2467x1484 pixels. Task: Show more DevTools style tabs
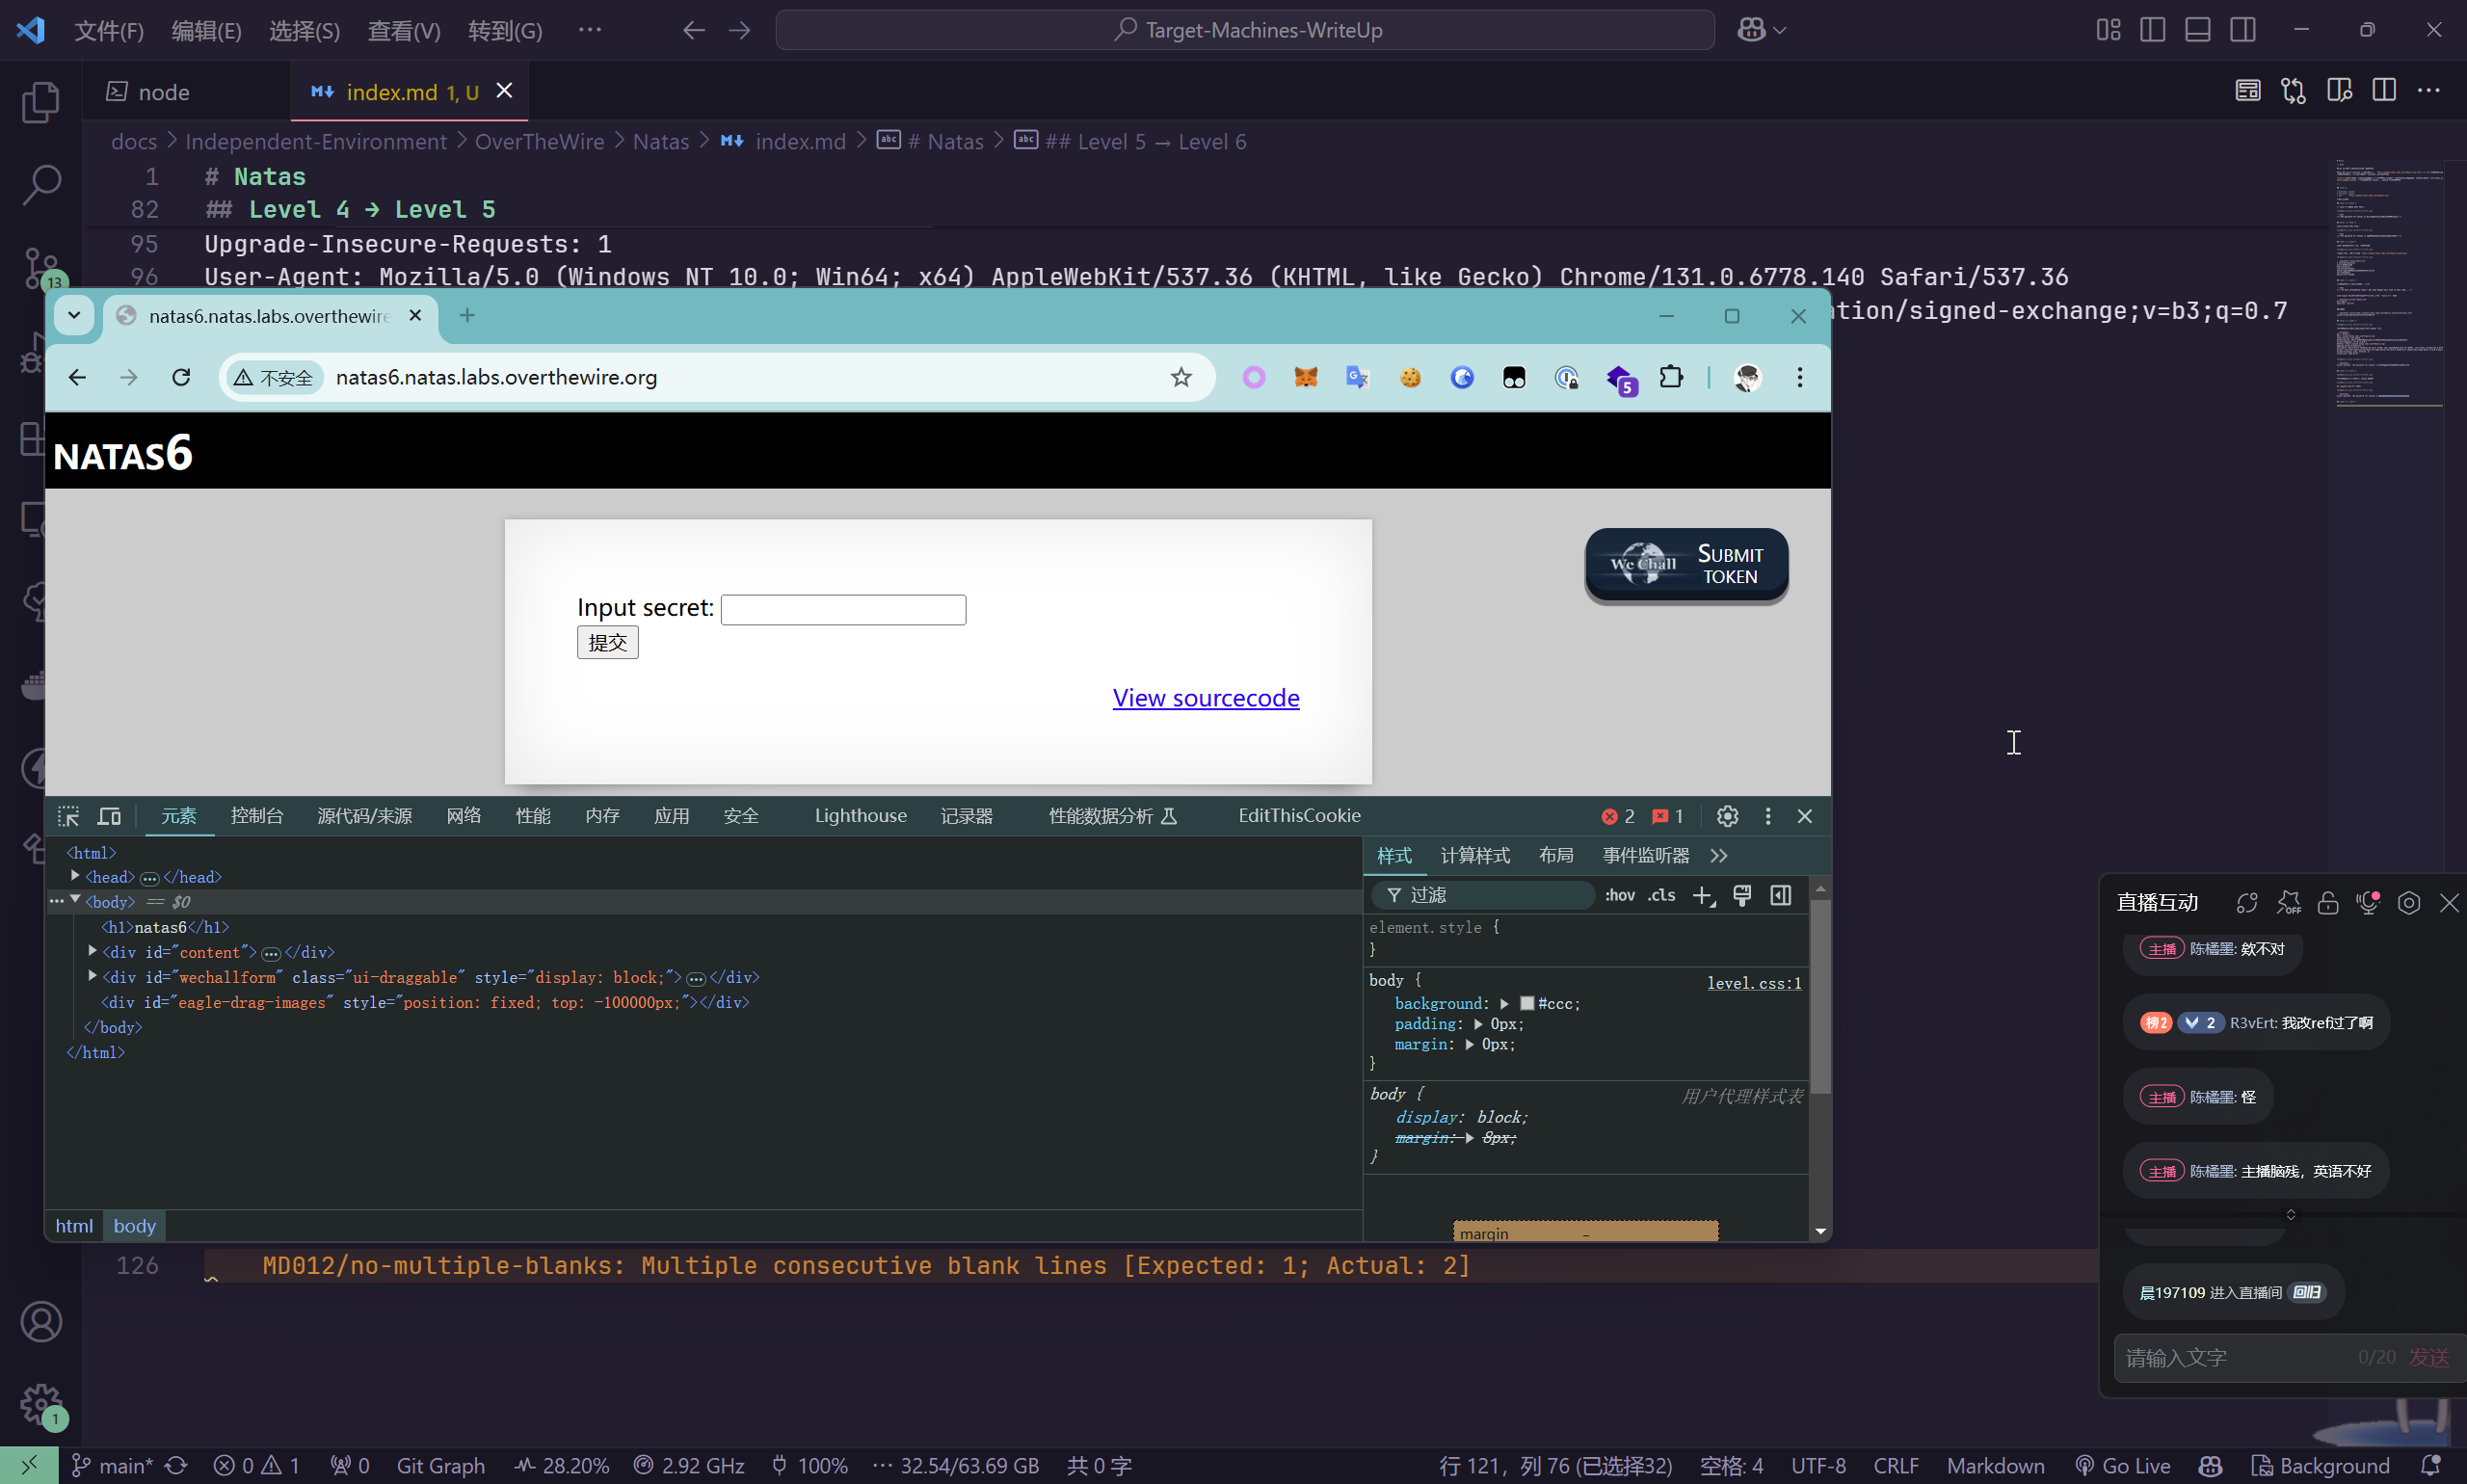1718,856
